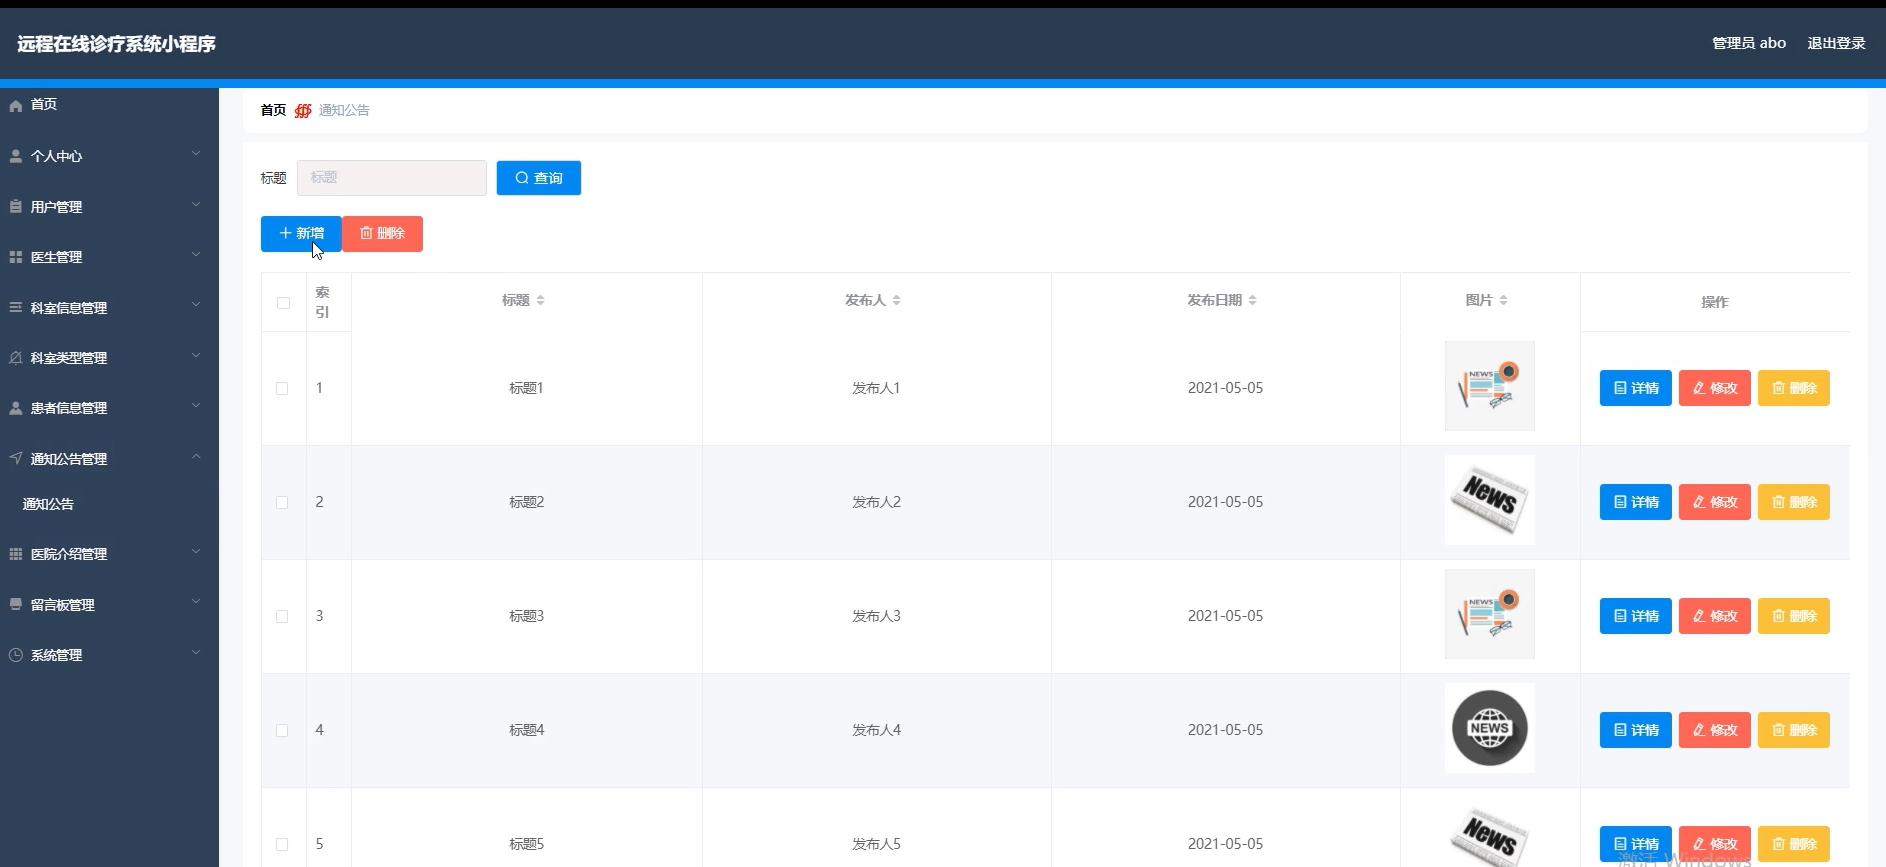Select the checkbox for row 3
Viewport: 1886px width, 867px height.
pos(282,616)
